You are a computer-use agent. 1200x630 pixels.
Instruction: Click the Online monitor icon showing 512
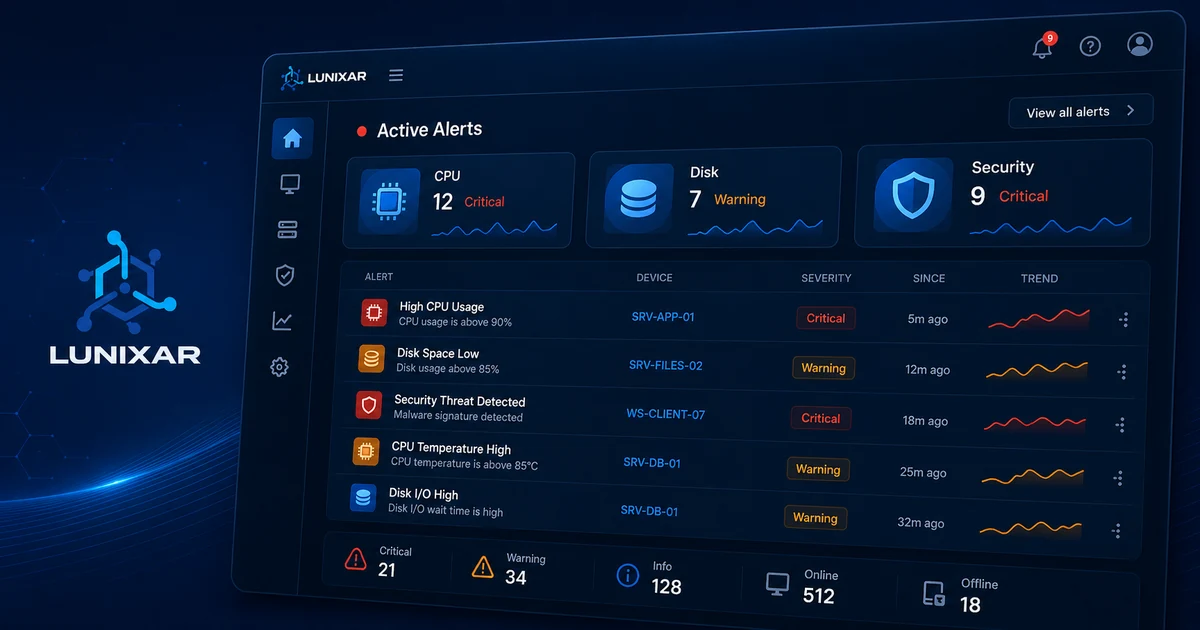[x=777, y=584]
